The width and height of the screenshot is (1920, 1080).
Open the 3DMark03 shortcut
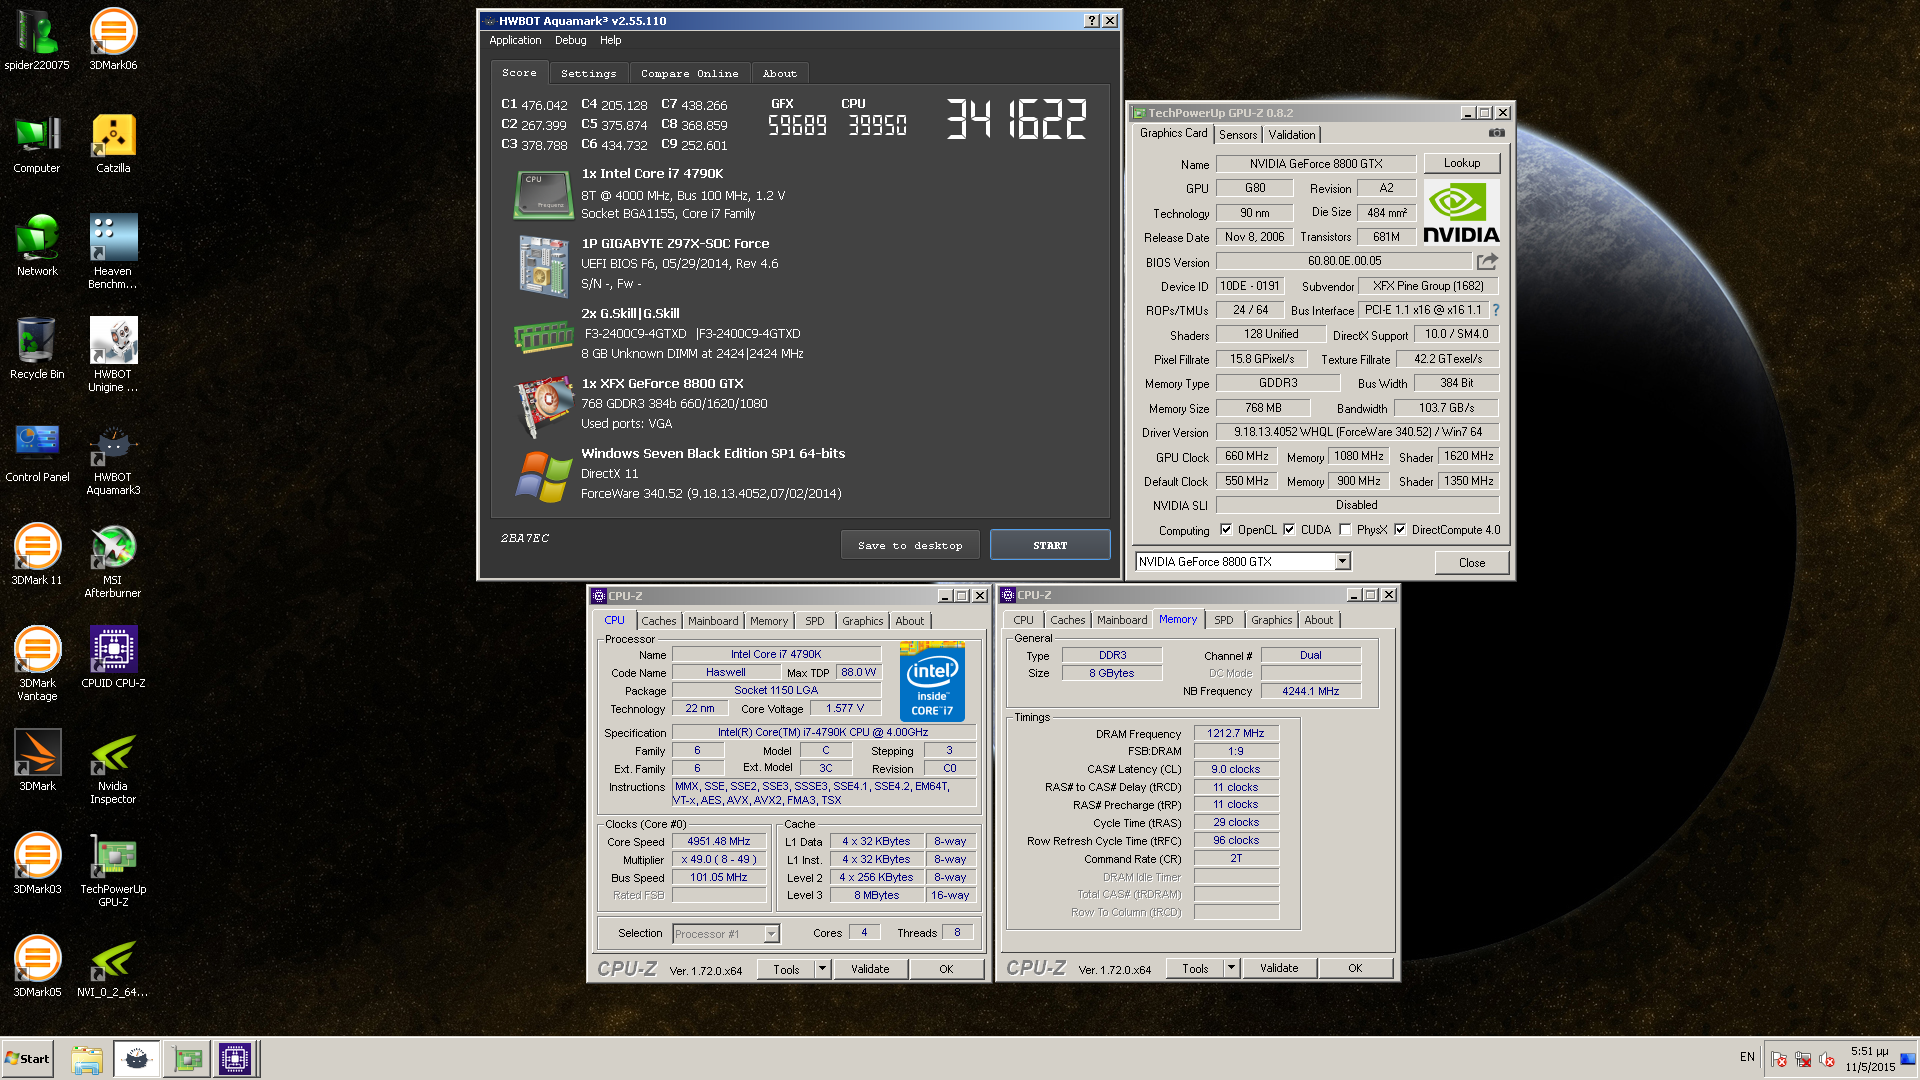pyautogui.click(x=37, y=864)
